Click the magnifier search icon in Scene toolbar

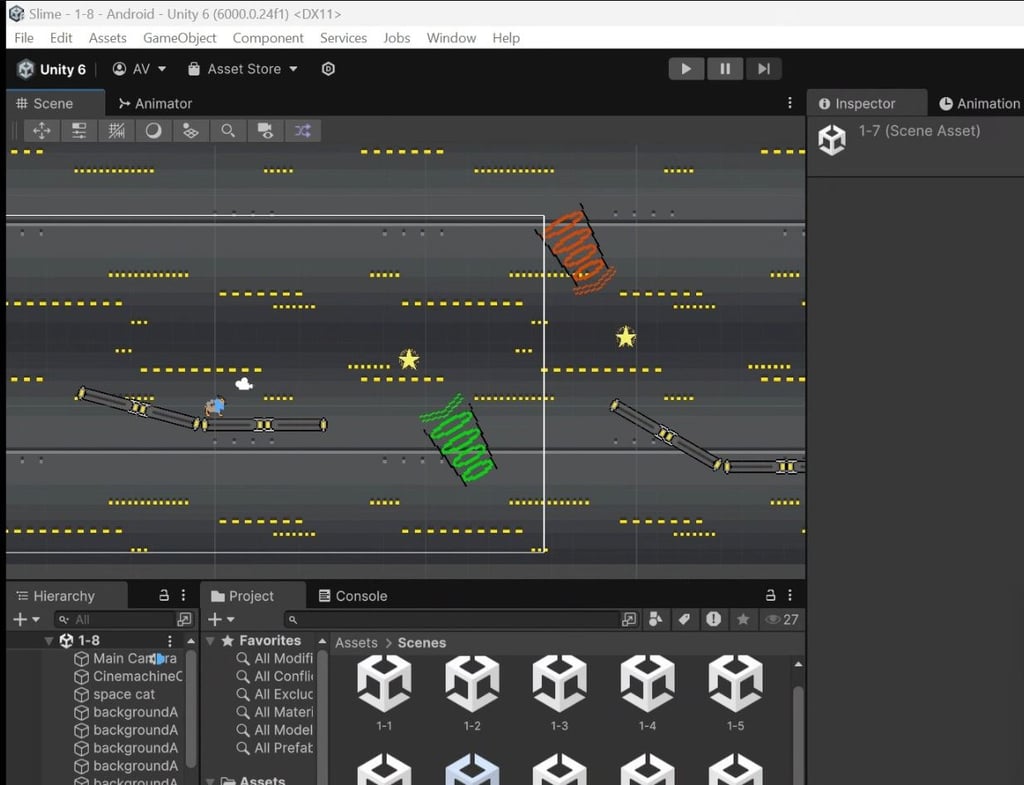228,131
